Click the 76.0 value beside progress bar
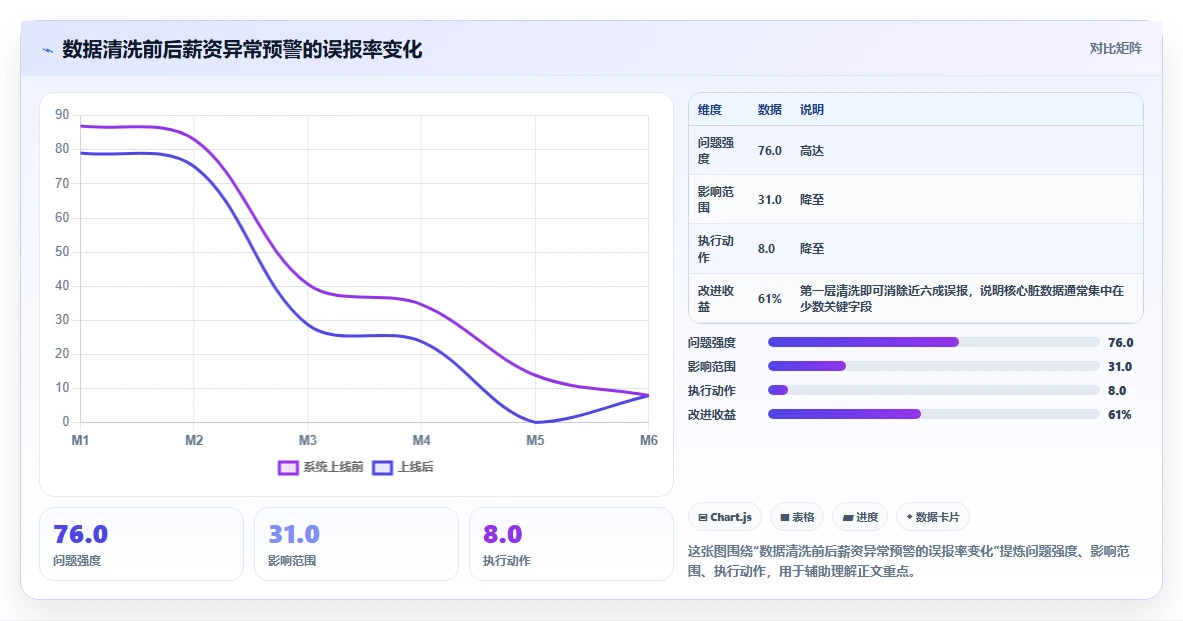This screenshot has height=621, width=1183. point(1120,343)
